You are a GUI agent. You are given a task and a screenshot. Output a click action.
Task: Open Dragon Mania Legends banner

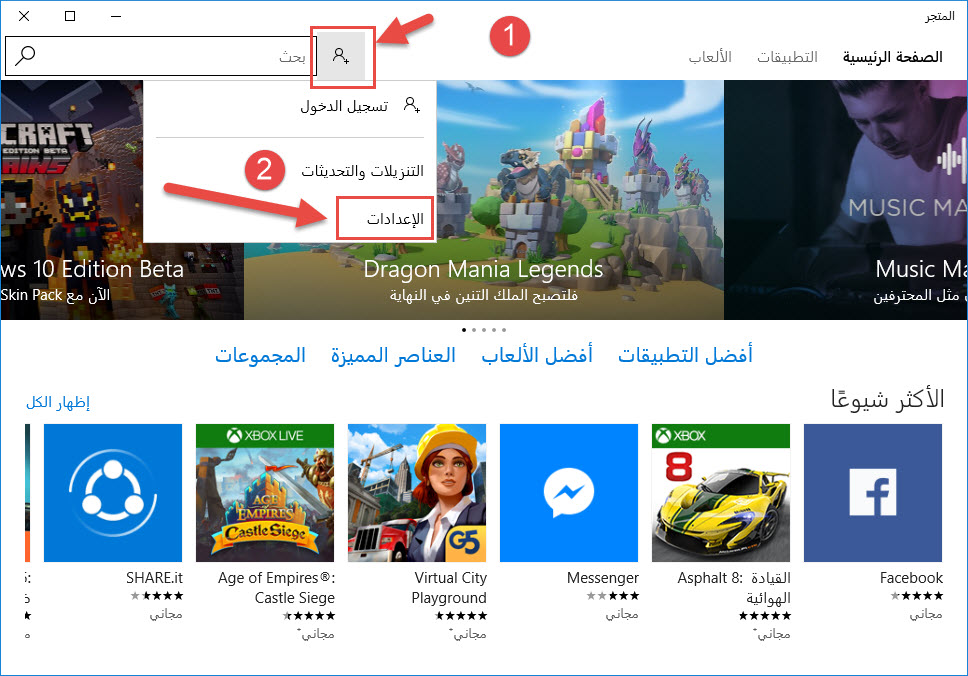(483, 199)
